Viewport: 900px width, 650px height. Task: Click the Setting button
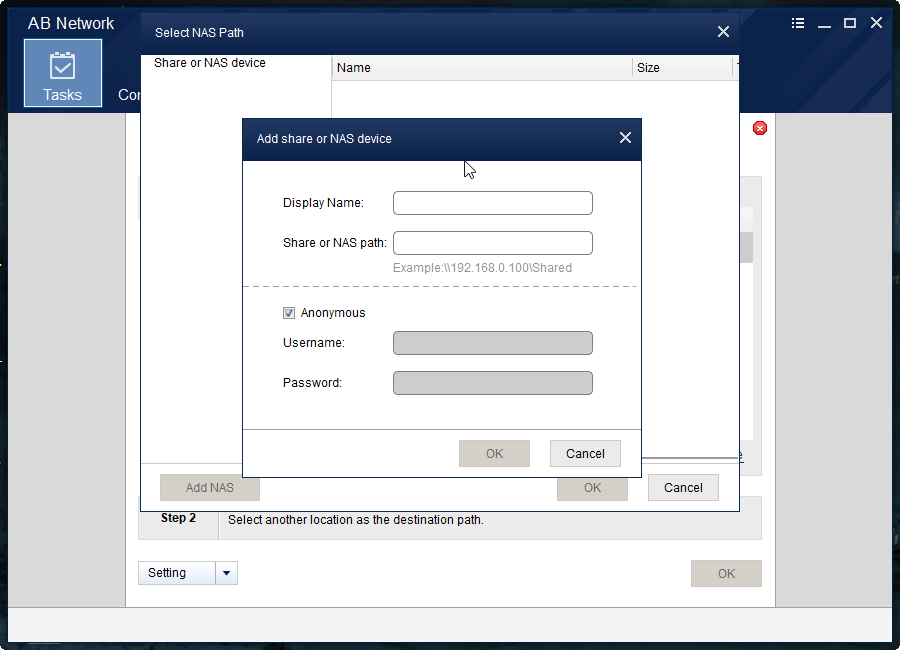click(176, 573)
